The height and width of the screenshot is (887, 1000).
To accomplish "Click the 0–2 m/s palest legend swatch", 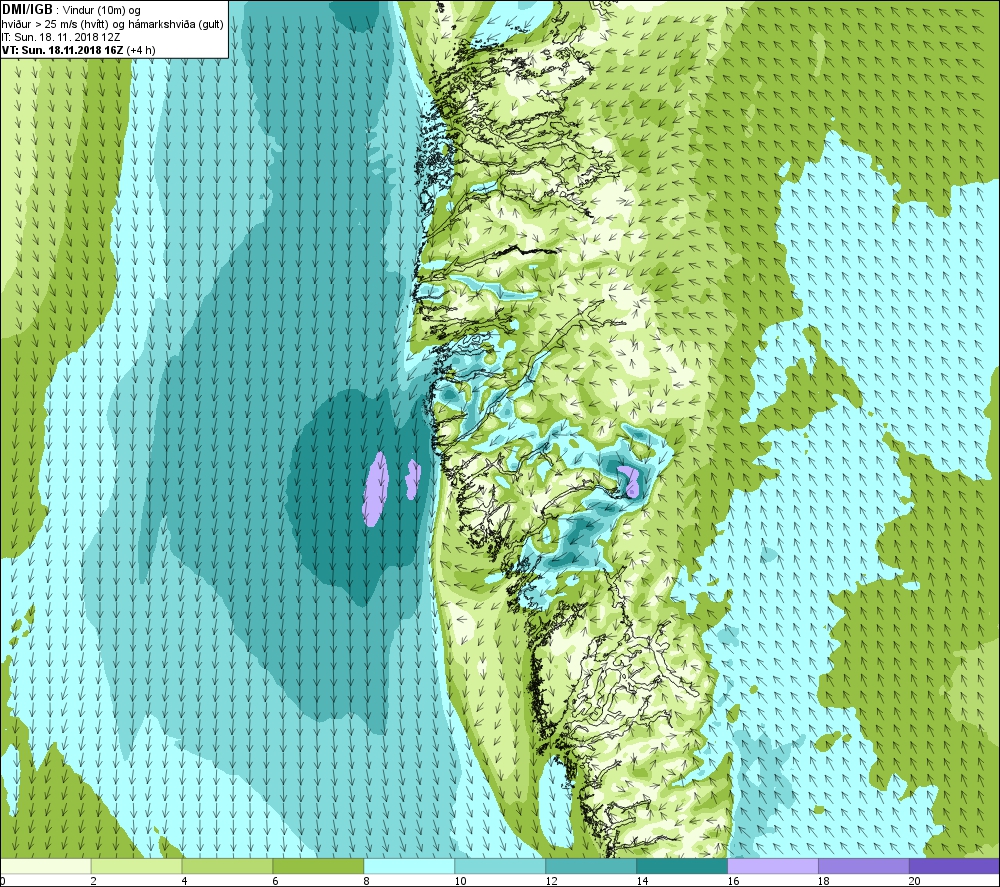I will [46, 866].
